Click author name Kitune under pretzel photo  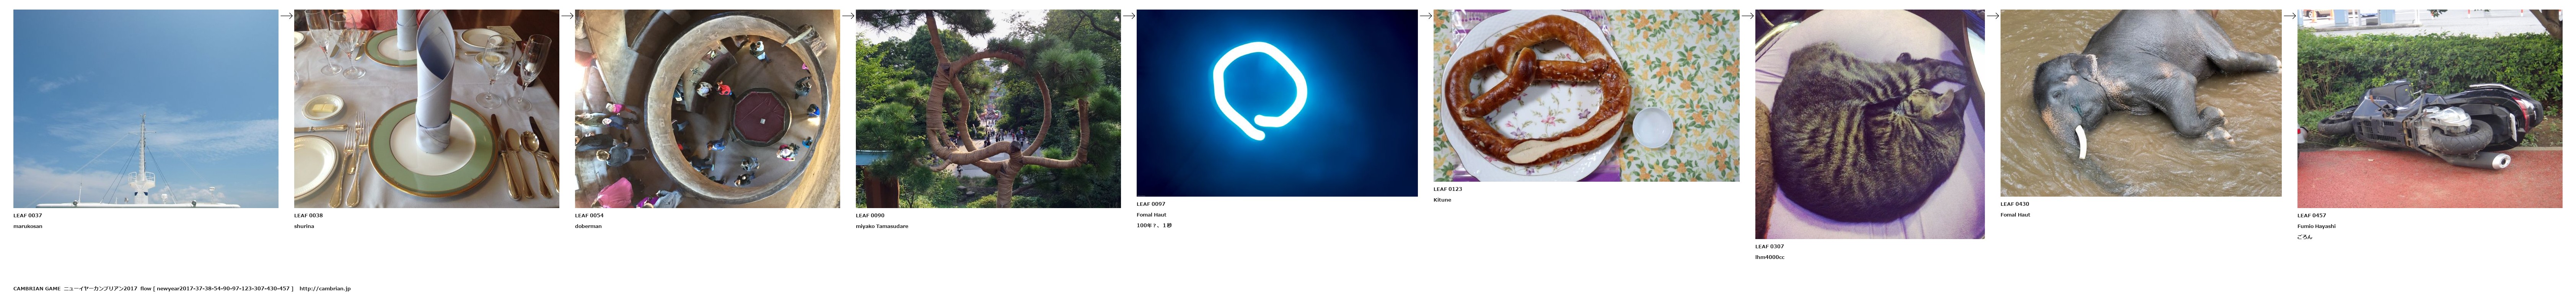[1442, 200]
